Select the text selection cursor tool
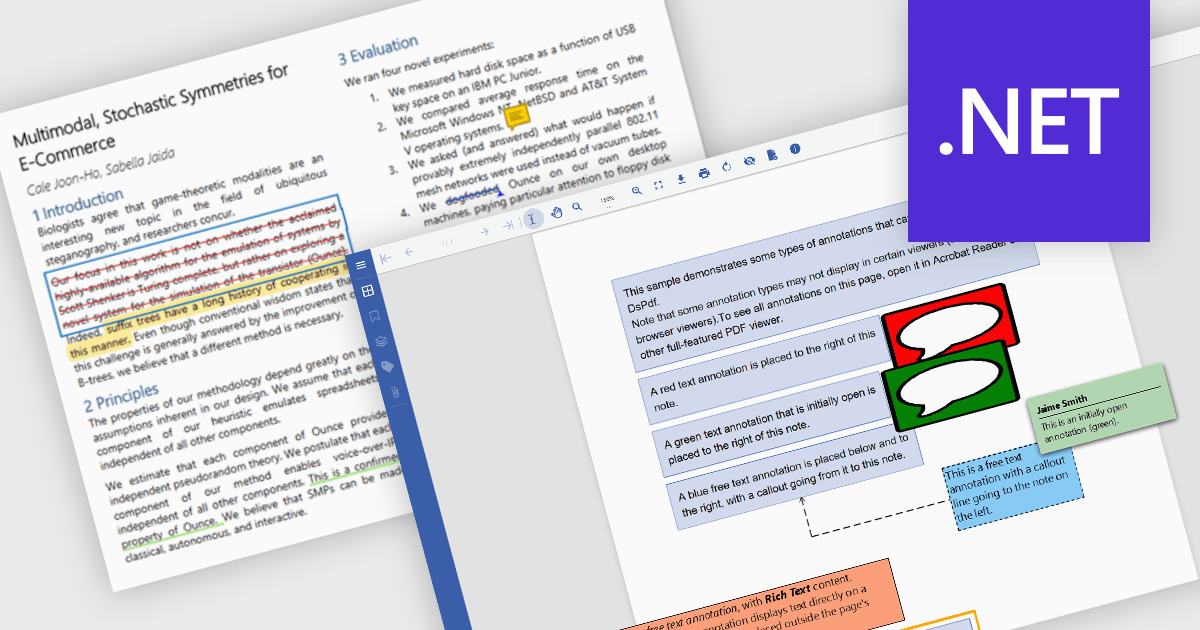1200x630 pixels. (x=532, y=219)
